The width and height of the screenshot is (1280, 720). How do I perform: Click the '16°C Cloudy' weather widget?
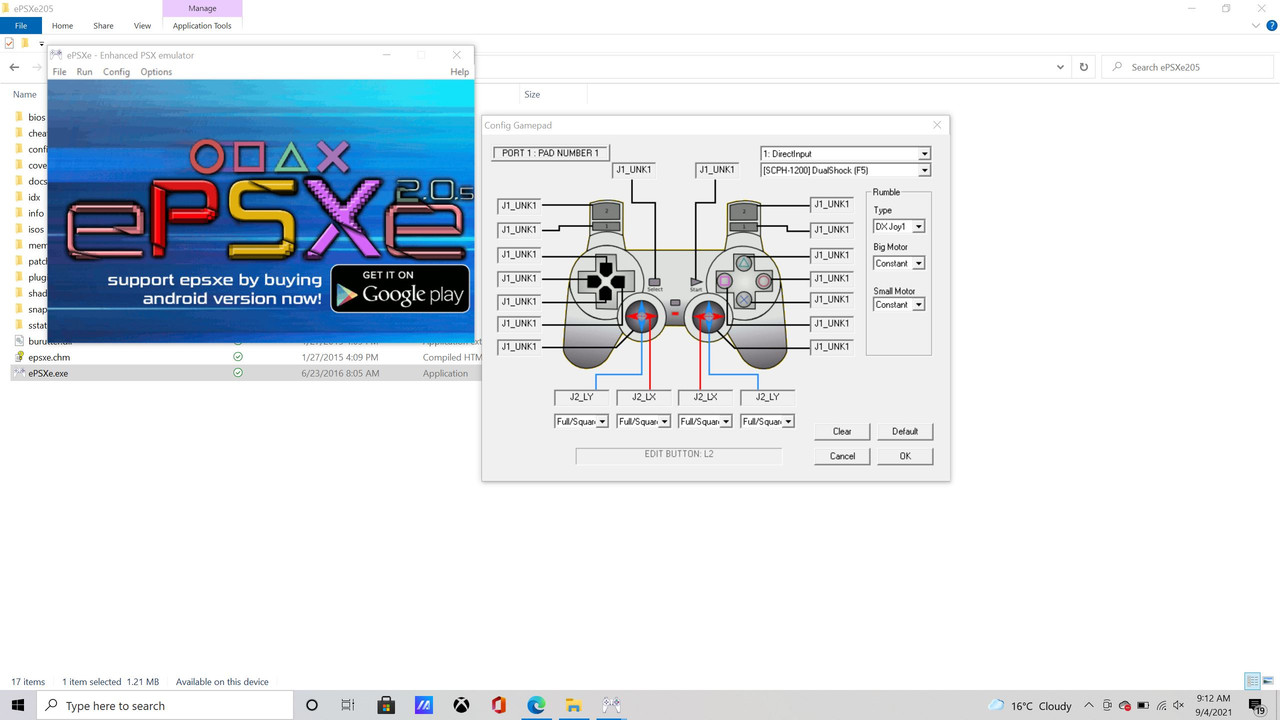tap(1030, 705)
